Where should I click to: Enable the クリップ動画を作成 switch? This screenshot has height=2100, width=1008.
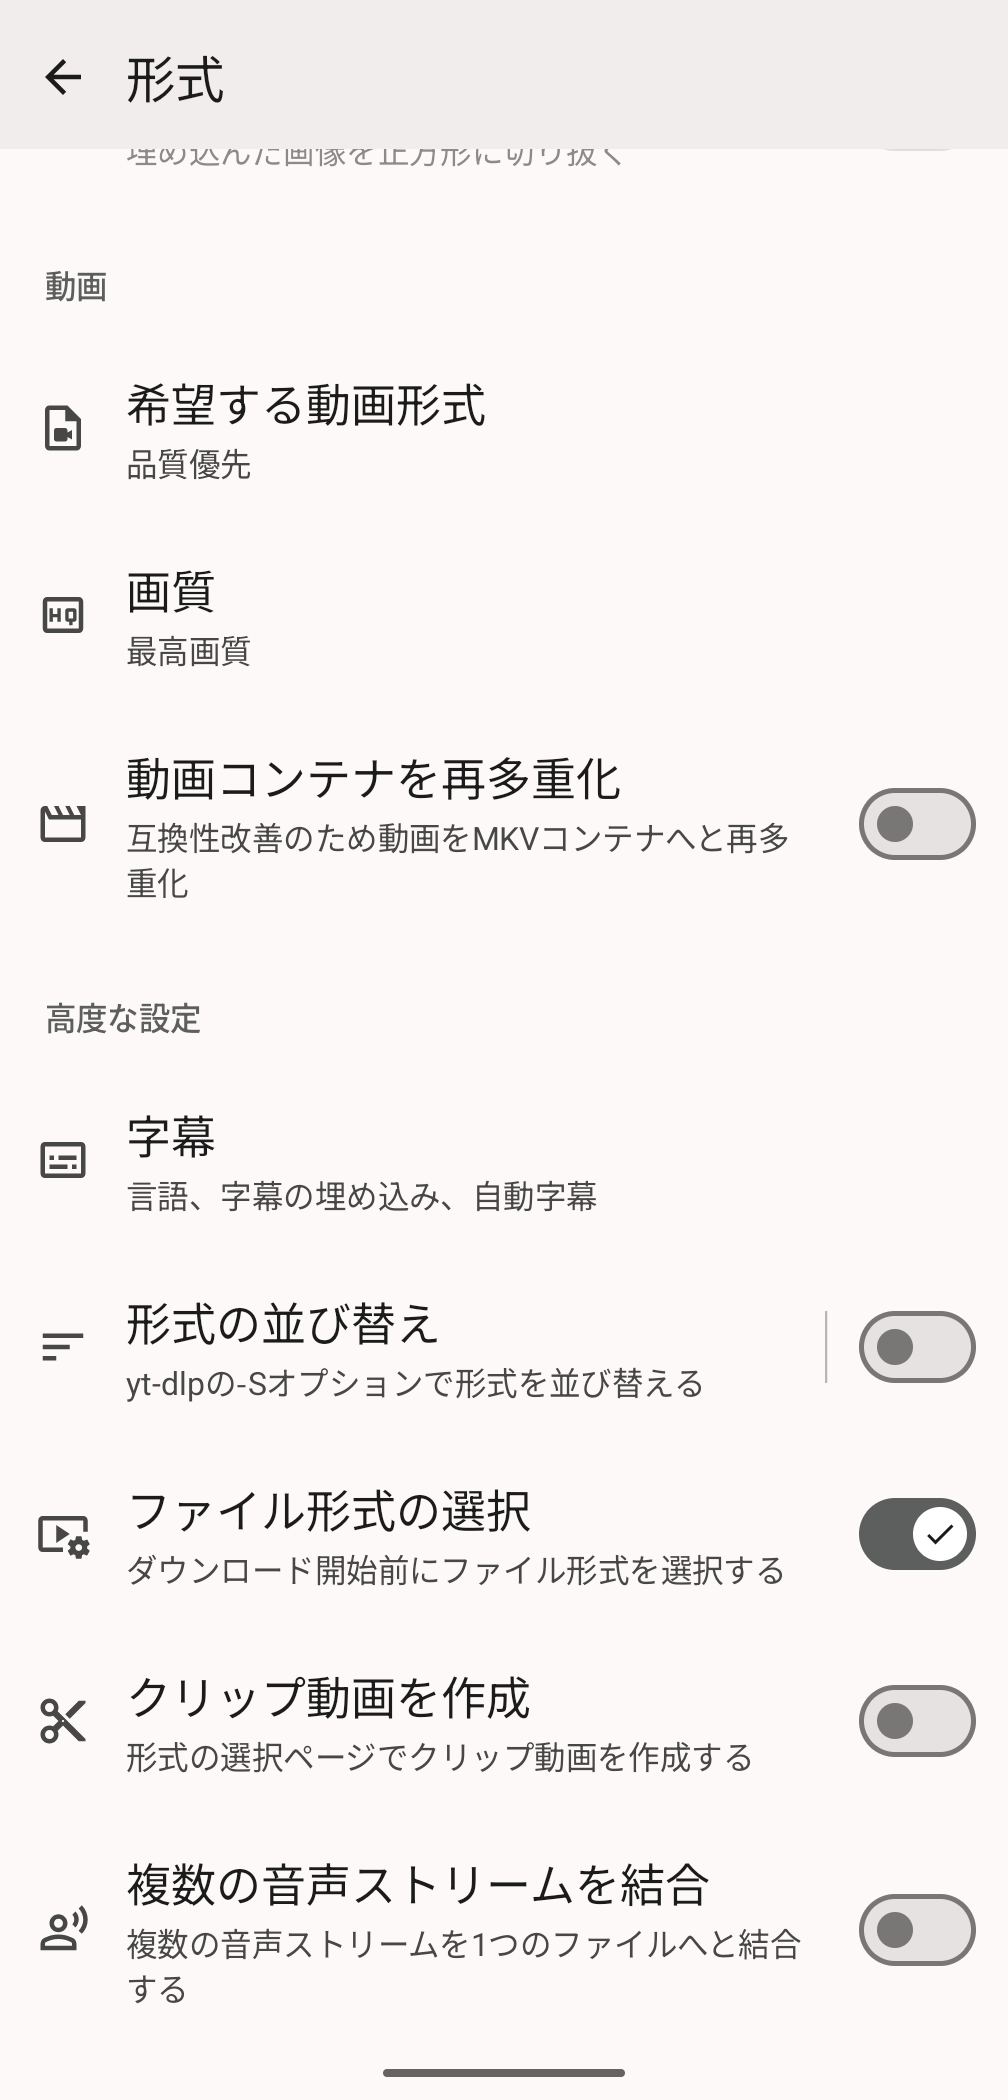point(916,1721)
